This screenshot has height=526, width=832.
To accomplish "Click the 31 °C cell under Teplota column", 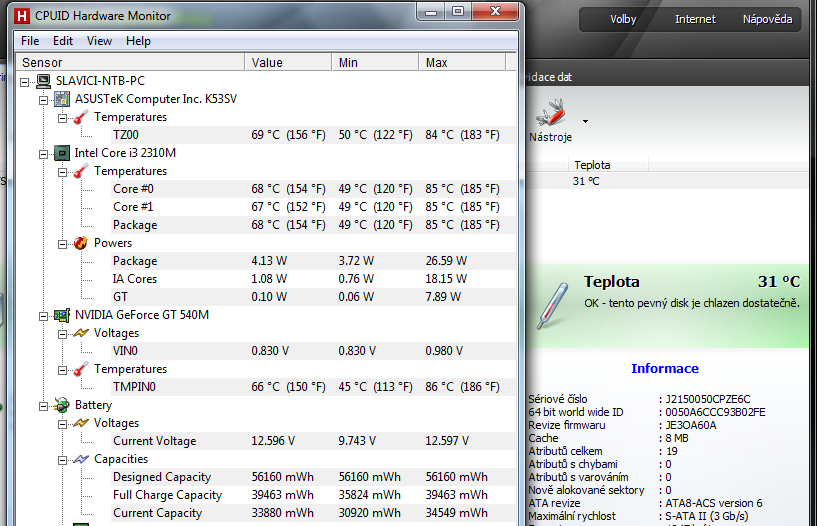I will (586, 182).
